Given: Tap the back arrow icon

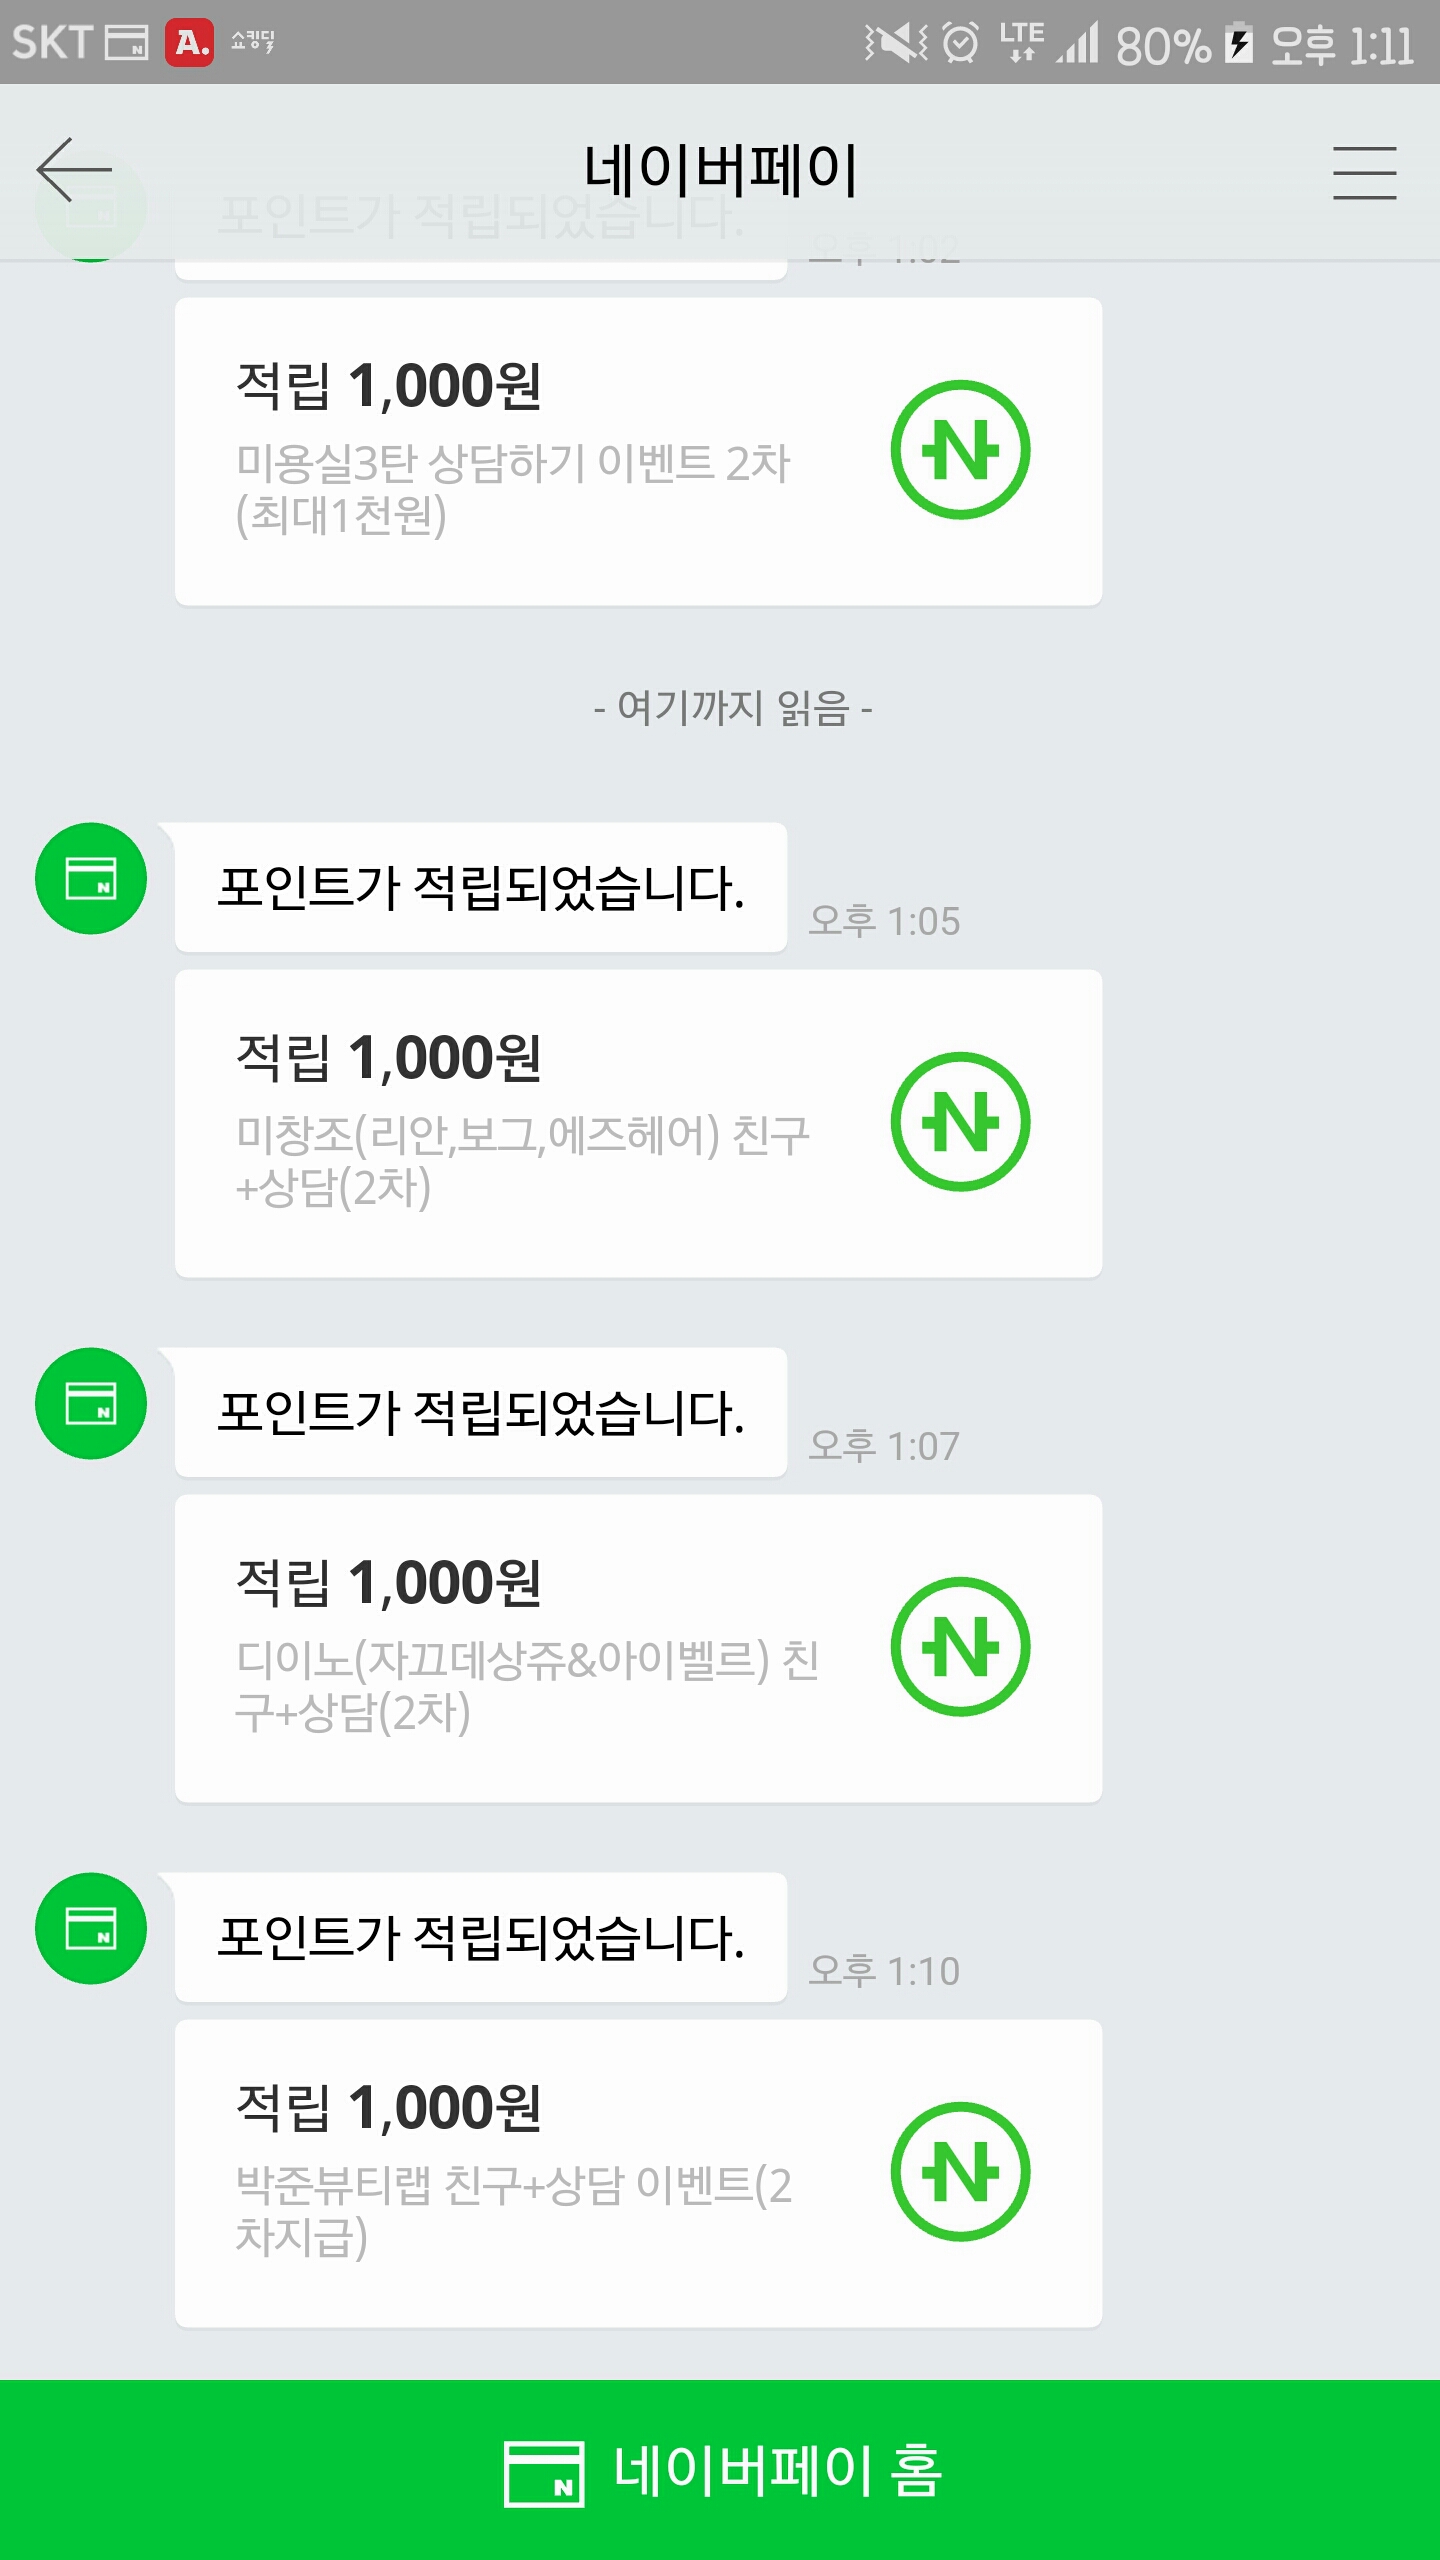Looking at the screenshot, I should (74, 170).
